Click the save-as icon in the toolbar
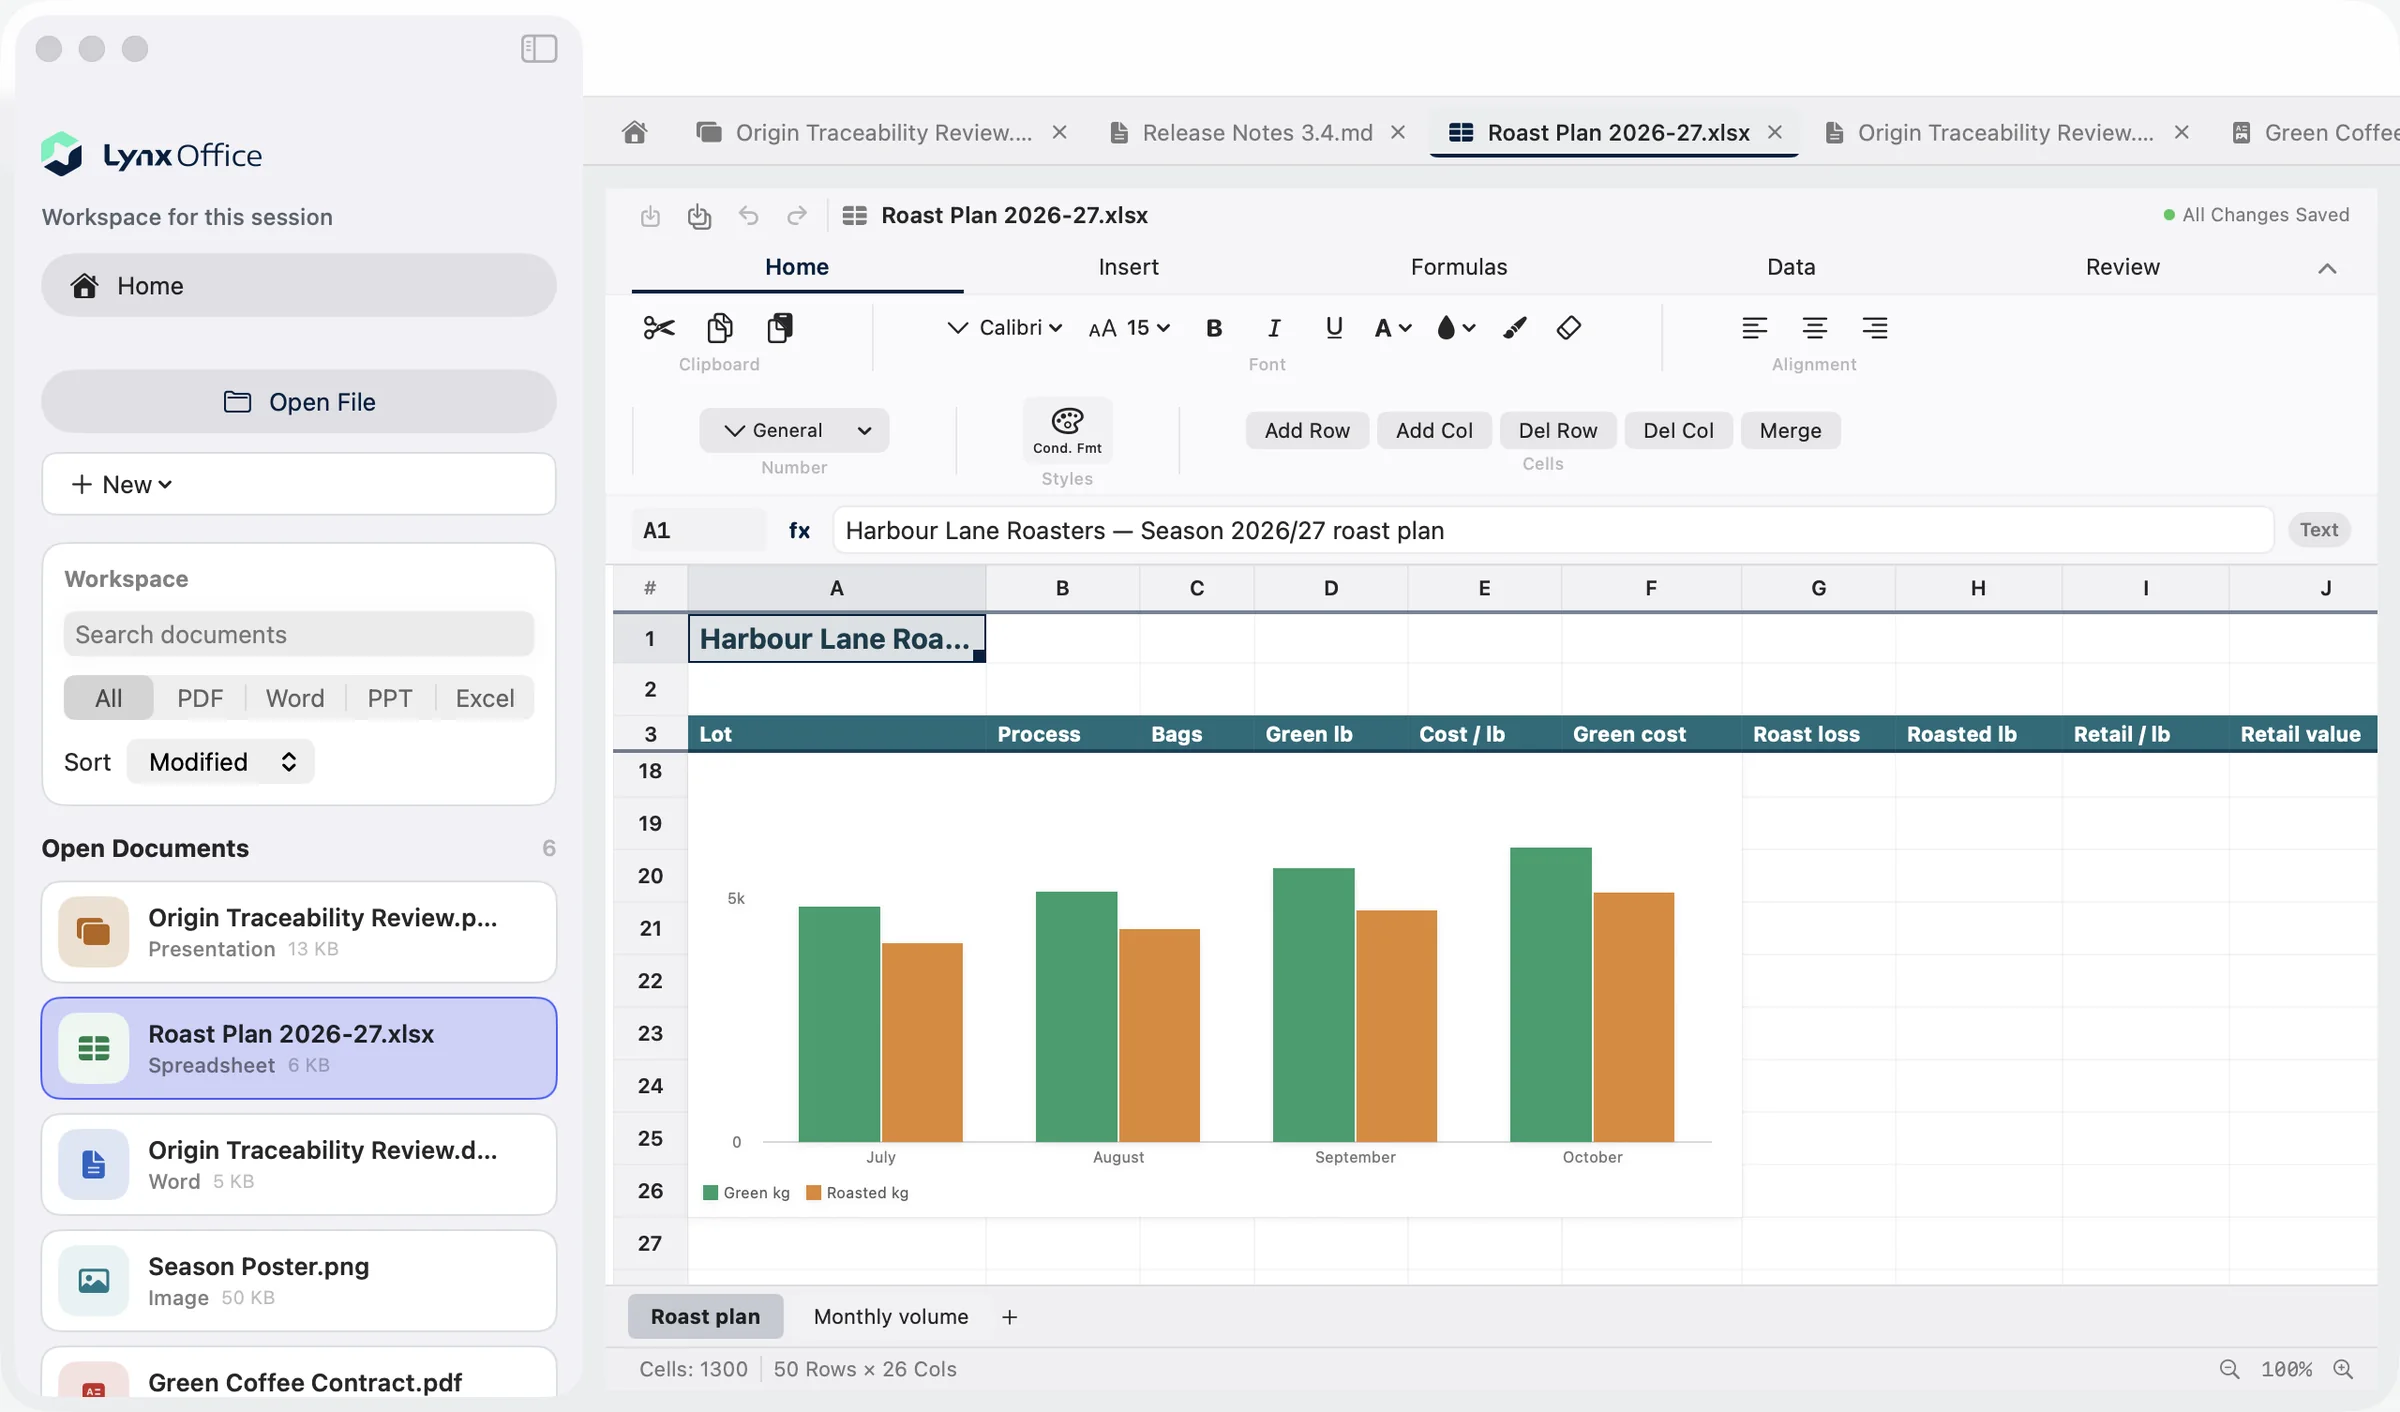 [x=699, y=216]
